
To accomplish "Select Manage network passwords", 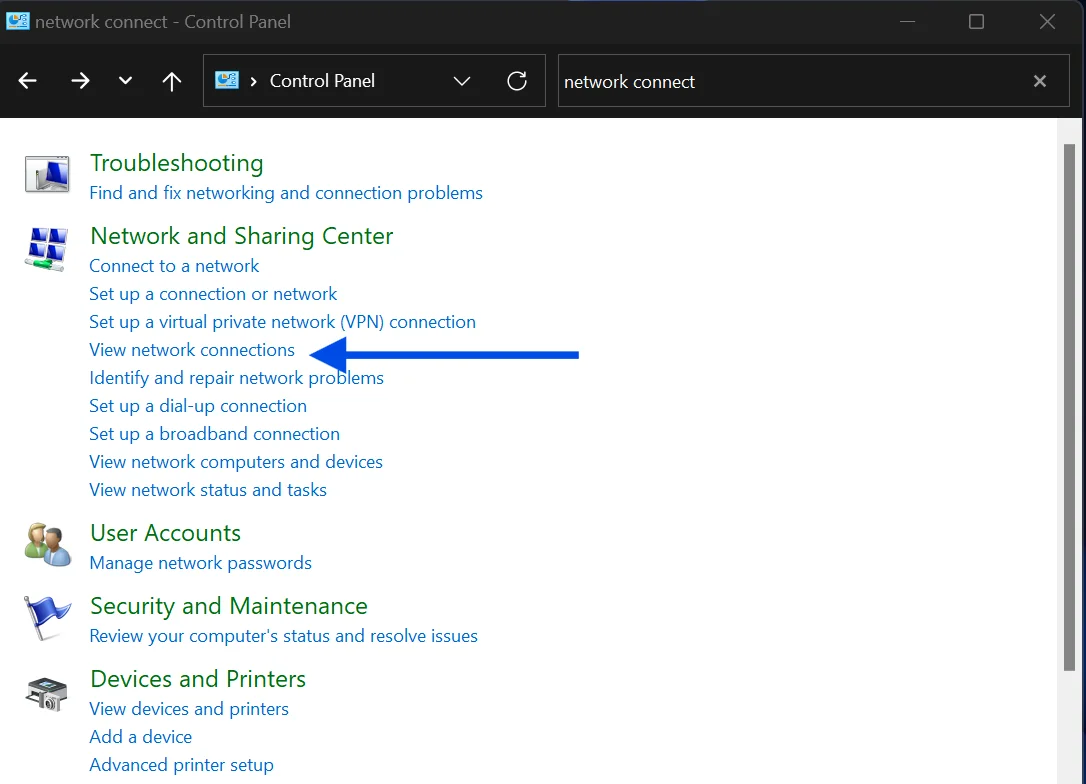I will click(201, 563).
